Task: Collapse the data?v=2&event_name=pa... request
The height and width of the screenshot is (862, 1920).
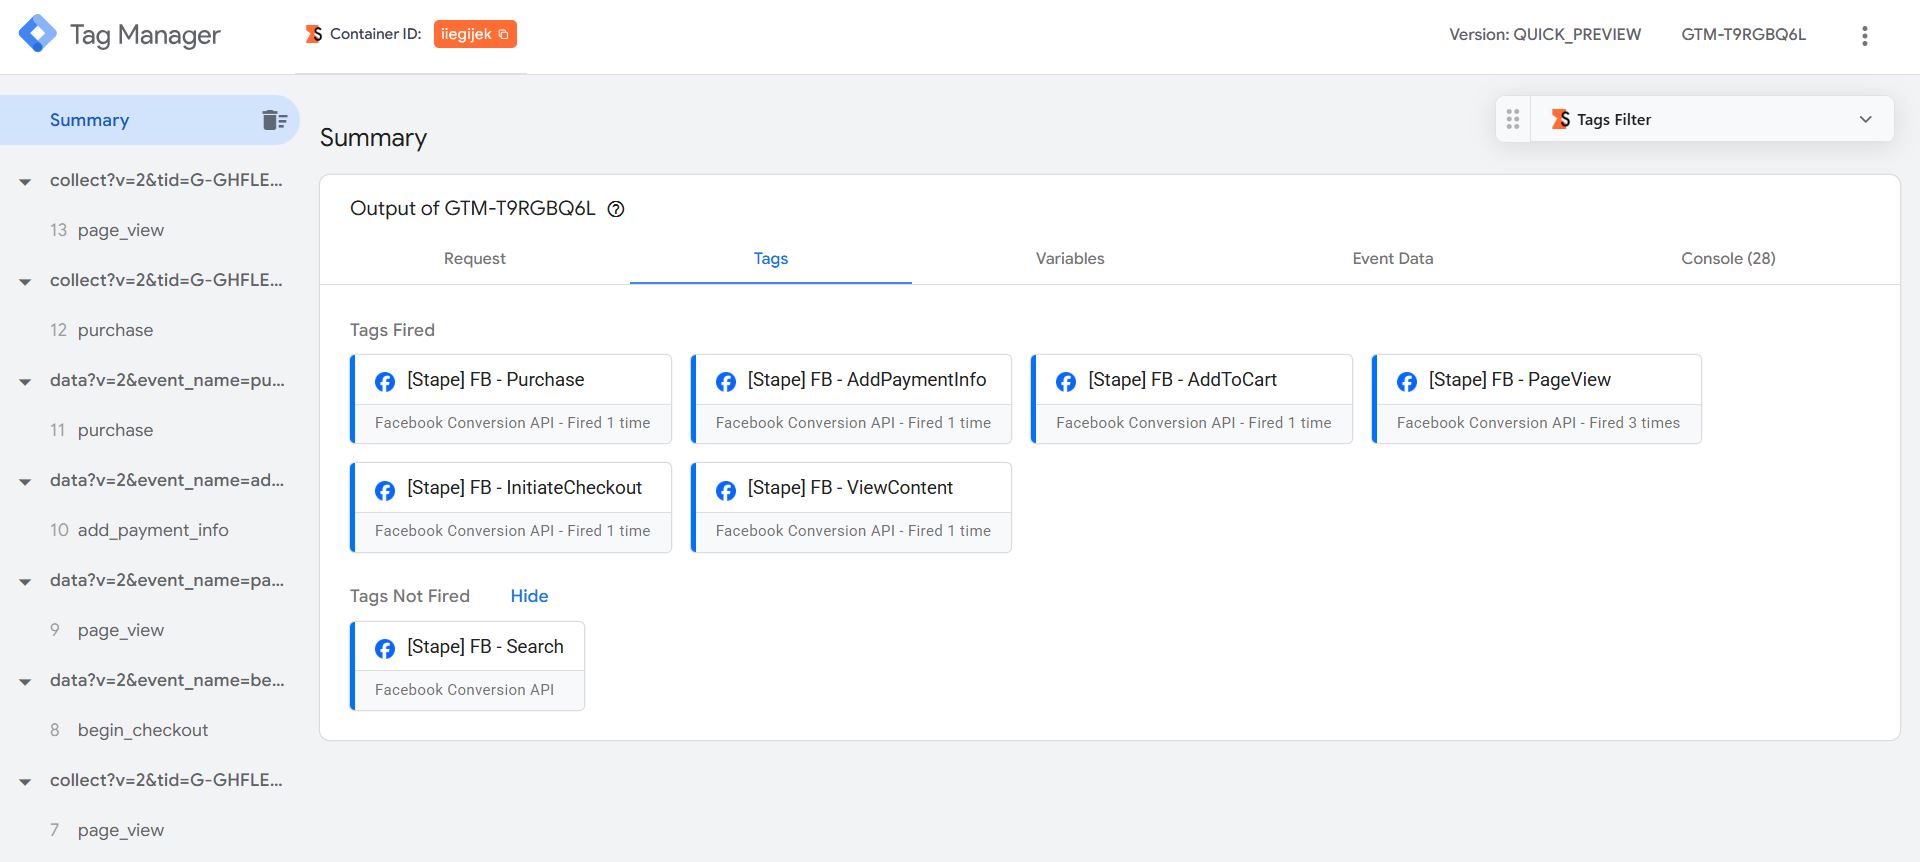Action: 25,582
